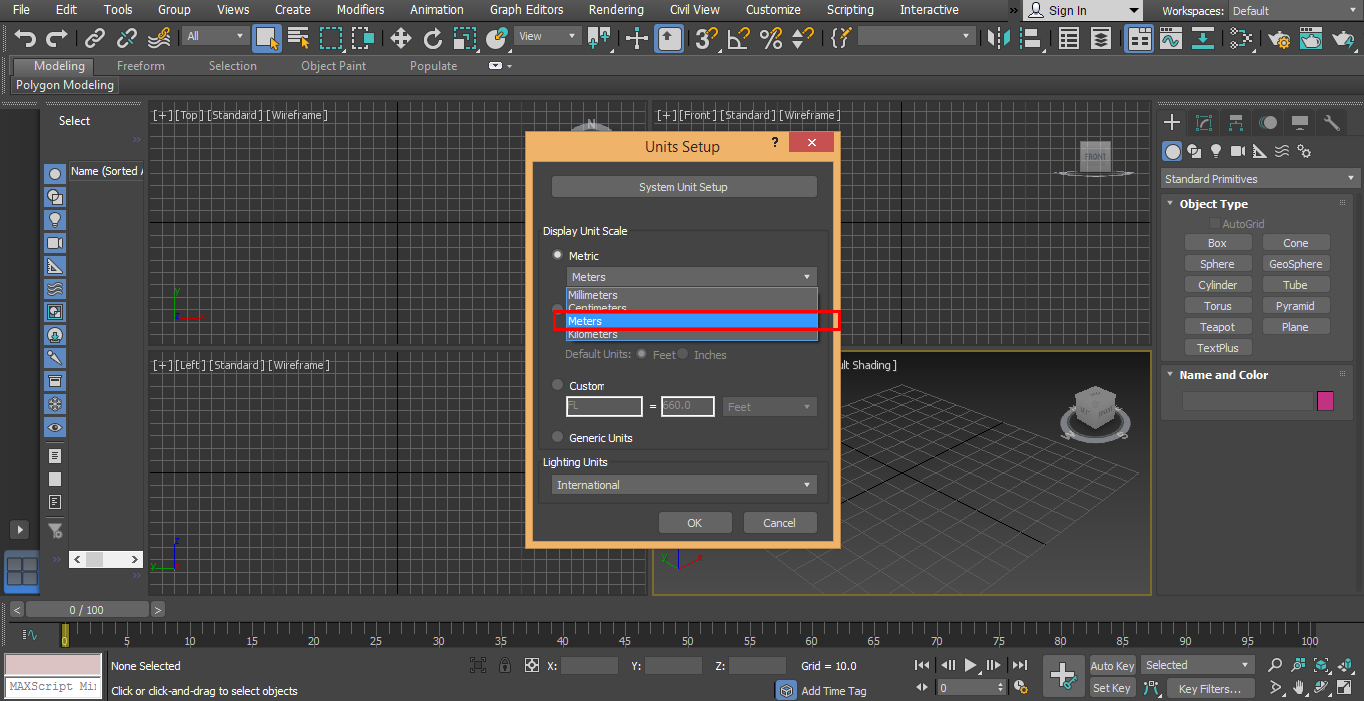Choose the Lights category icon
The width and height of the screenshot is (1364, 701).
coord(1216,151)
